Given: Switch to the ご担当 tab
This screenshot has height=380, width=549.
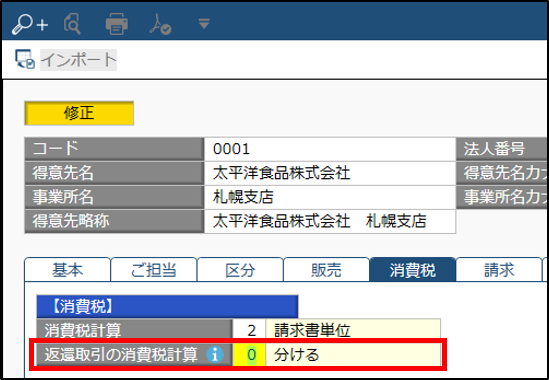Looking at the screenshot, I should click(x=154, y=270).
